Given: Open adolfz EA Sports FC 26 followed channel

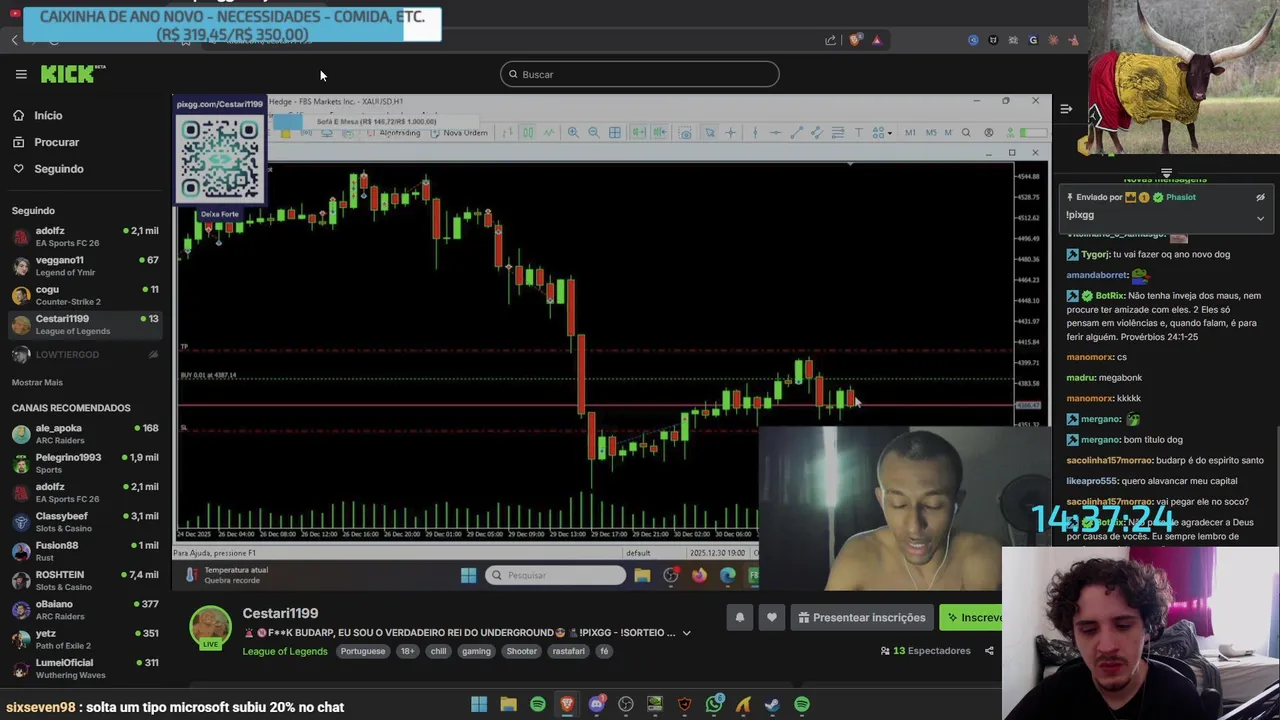Looking at the screenshot, I should pos(85,236).
